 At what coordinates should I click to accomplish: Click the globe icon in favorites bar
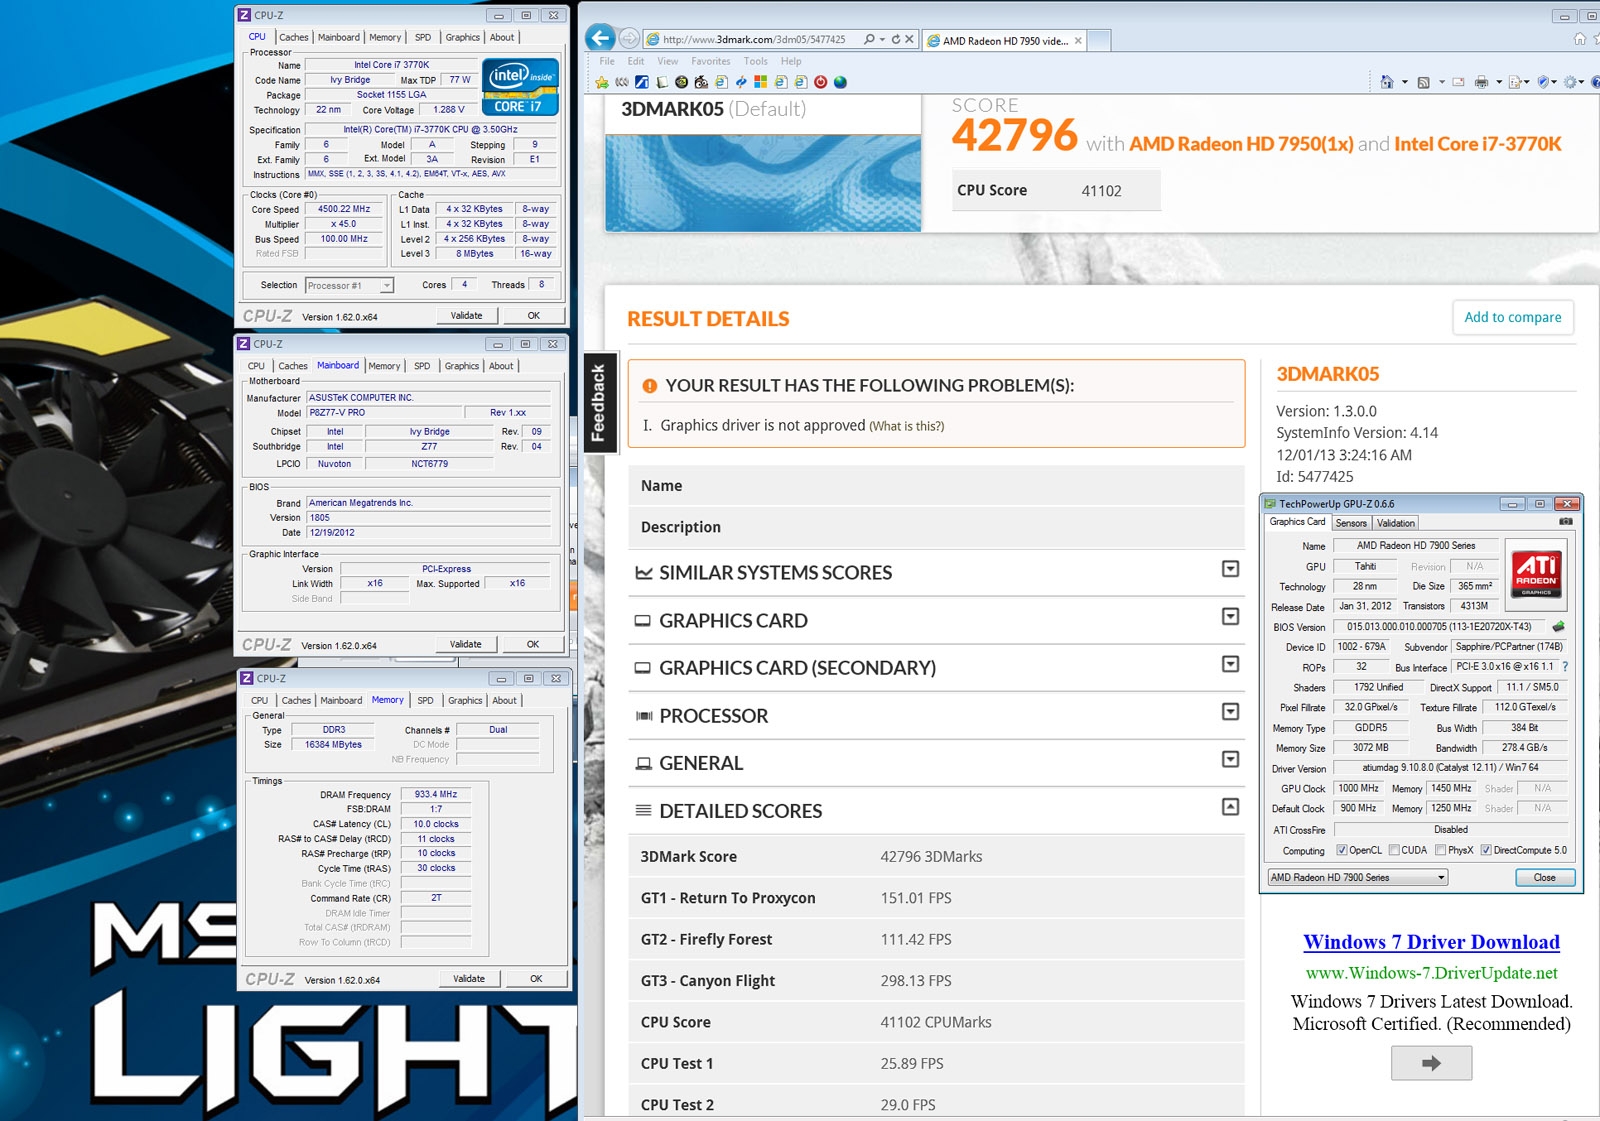[x=840, y=82]
